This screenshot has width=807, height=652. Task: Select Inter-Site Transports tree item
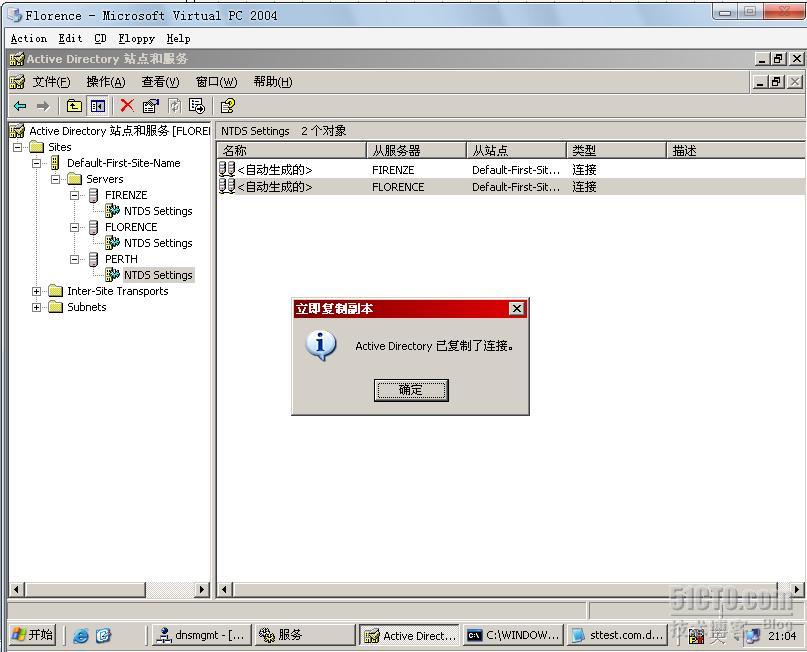pyautogui.click(x=118, y=291)
